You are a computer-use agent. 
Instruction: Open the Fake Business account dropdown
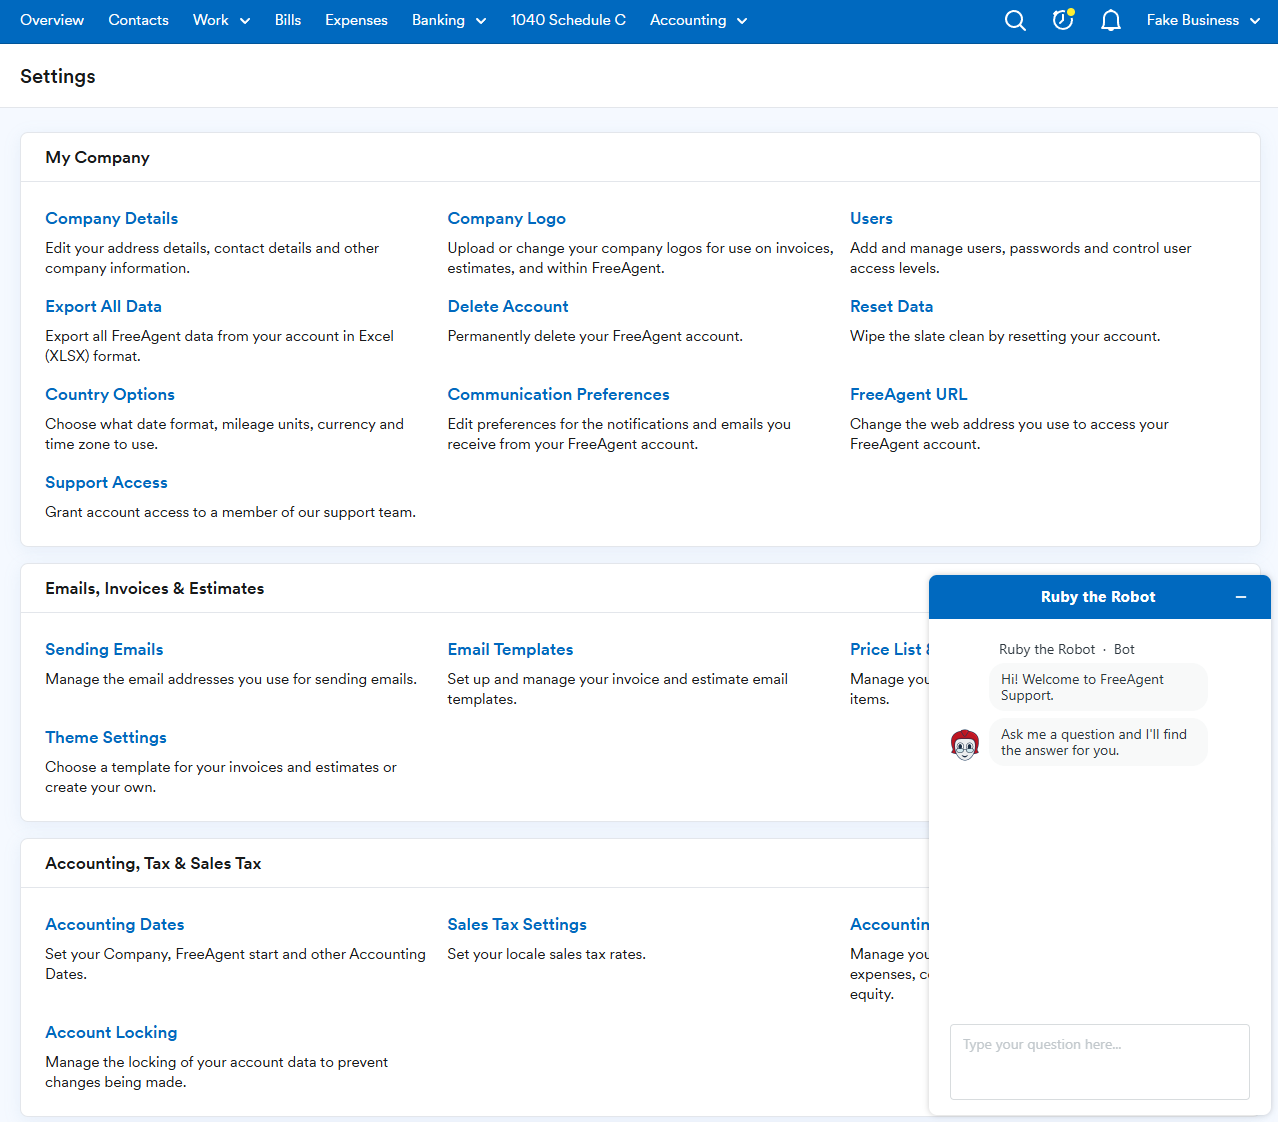click(1203, 20)
